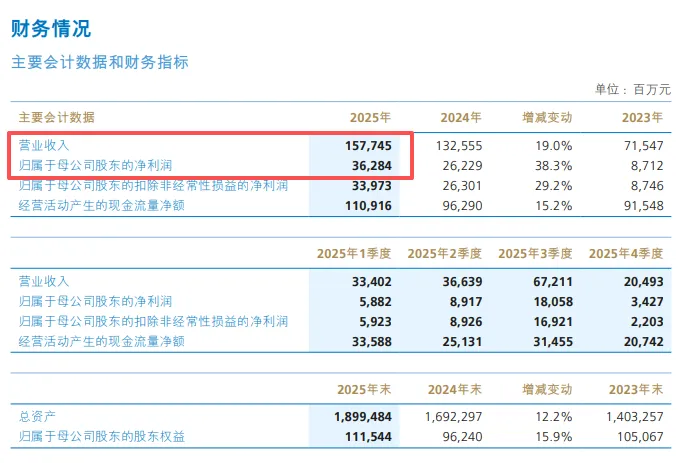The height and width of the screenshot is (463, 681).
Task: Select total assets 1,692,297
Action: [453, 417]
